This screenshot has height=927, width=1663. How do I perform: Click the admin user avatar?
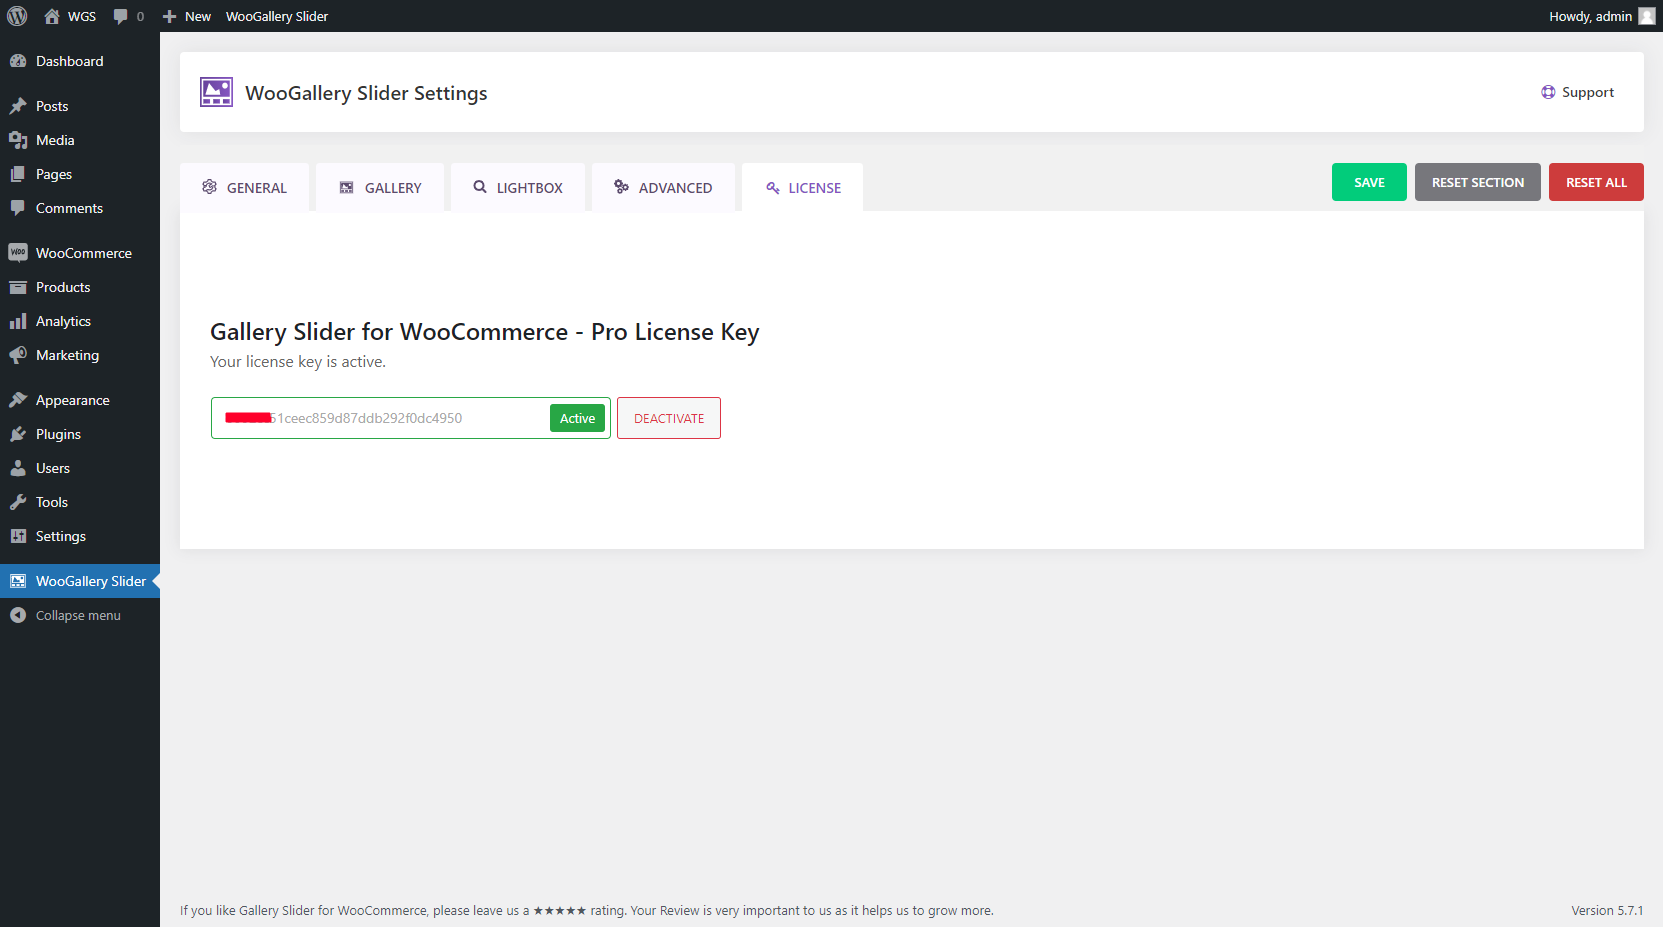[x=1646, y=16]
